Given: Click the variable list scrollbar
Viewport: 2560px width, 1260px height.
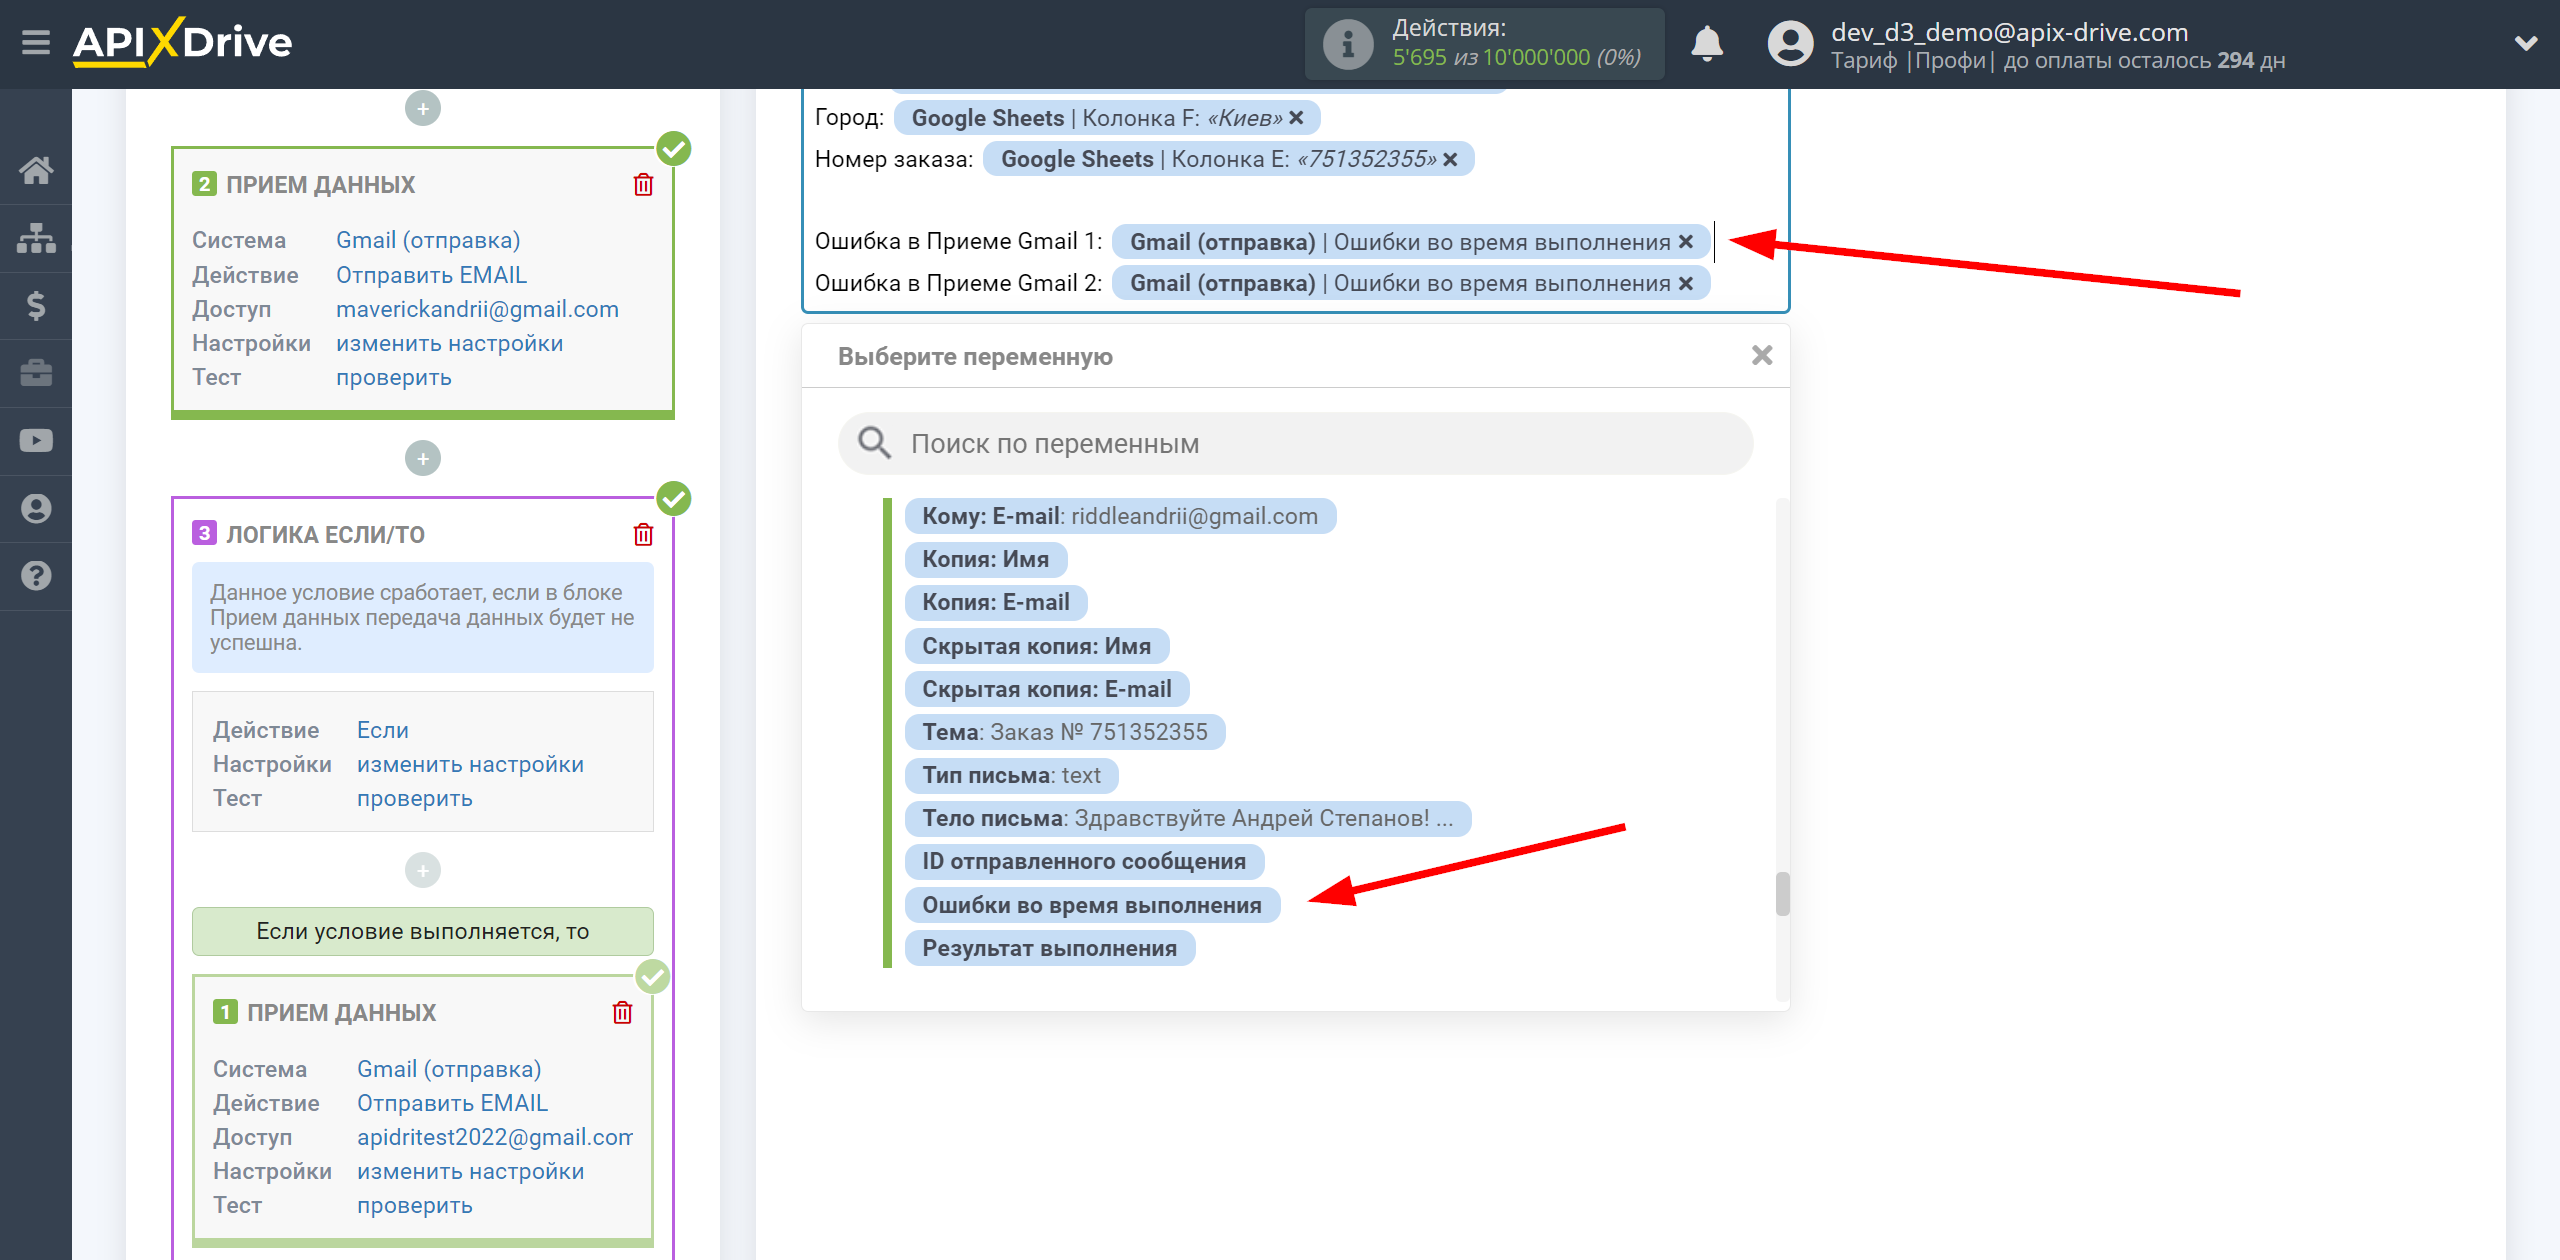Looking at the screenshot, I should (x=1782, y=893).
